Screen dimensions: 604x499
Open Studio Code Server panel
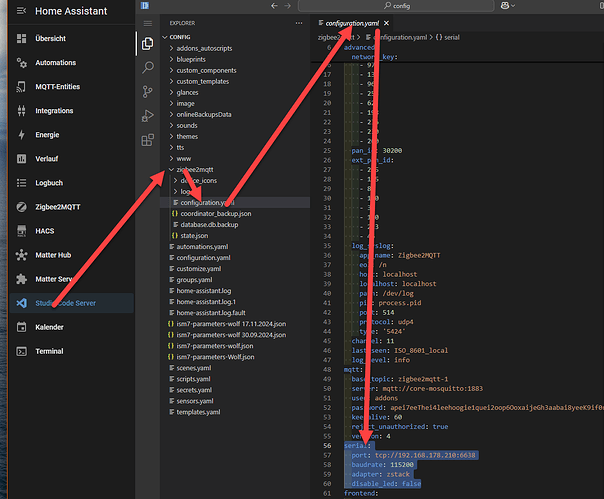point(71,303)
